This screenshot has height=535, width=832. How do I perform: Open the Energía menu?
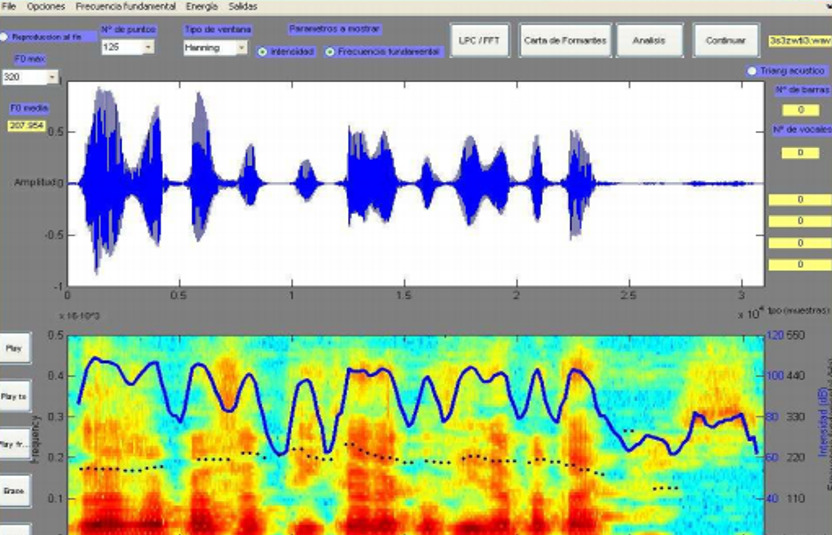tap(201, 6)
